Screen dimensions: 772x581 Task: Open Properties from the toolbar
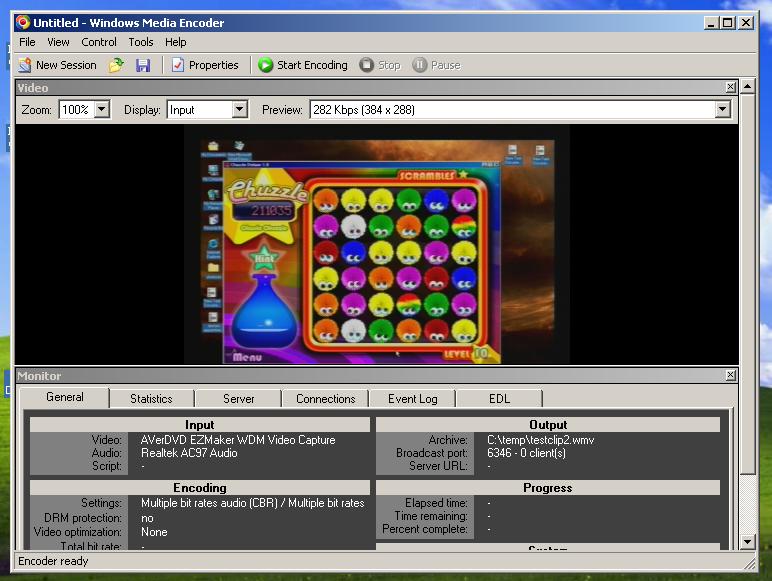click(x=205, y=65)
